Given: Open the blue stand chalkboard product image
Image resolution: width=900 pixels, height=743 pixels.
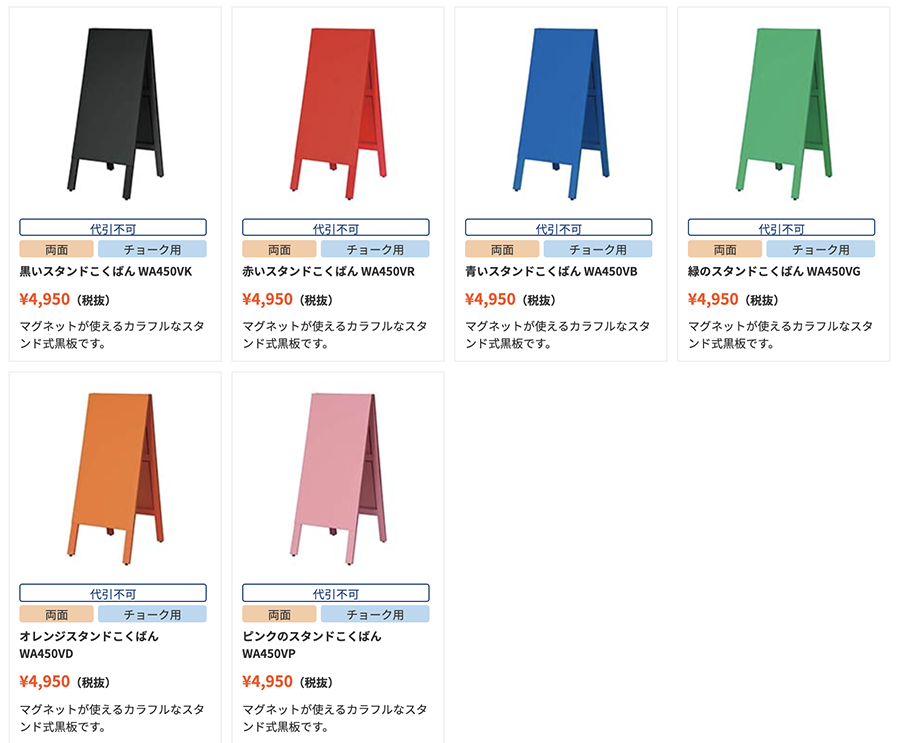Looking at the screenshot, I should (561, 114).
